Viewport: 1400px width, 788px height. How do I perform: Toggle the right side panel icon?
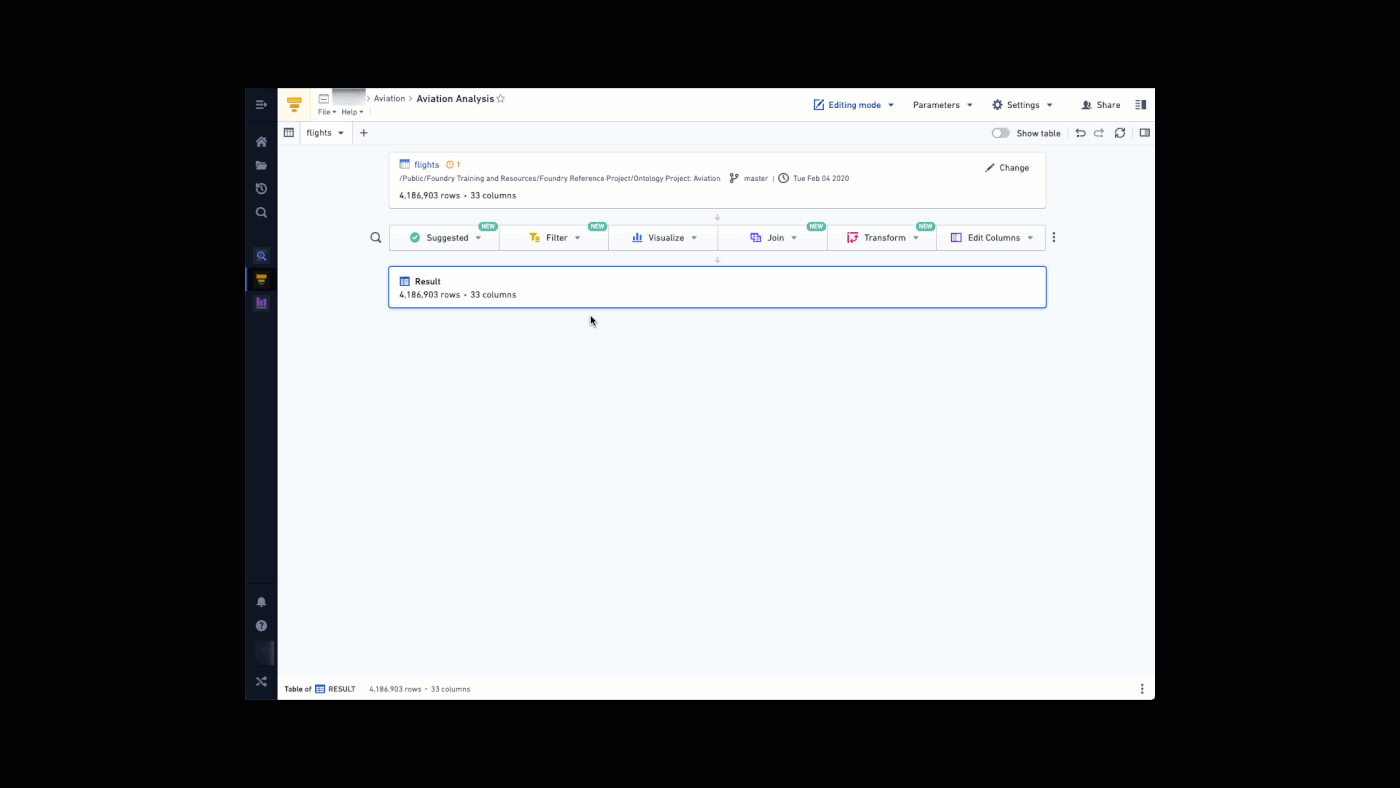[x=1145, y=133]
